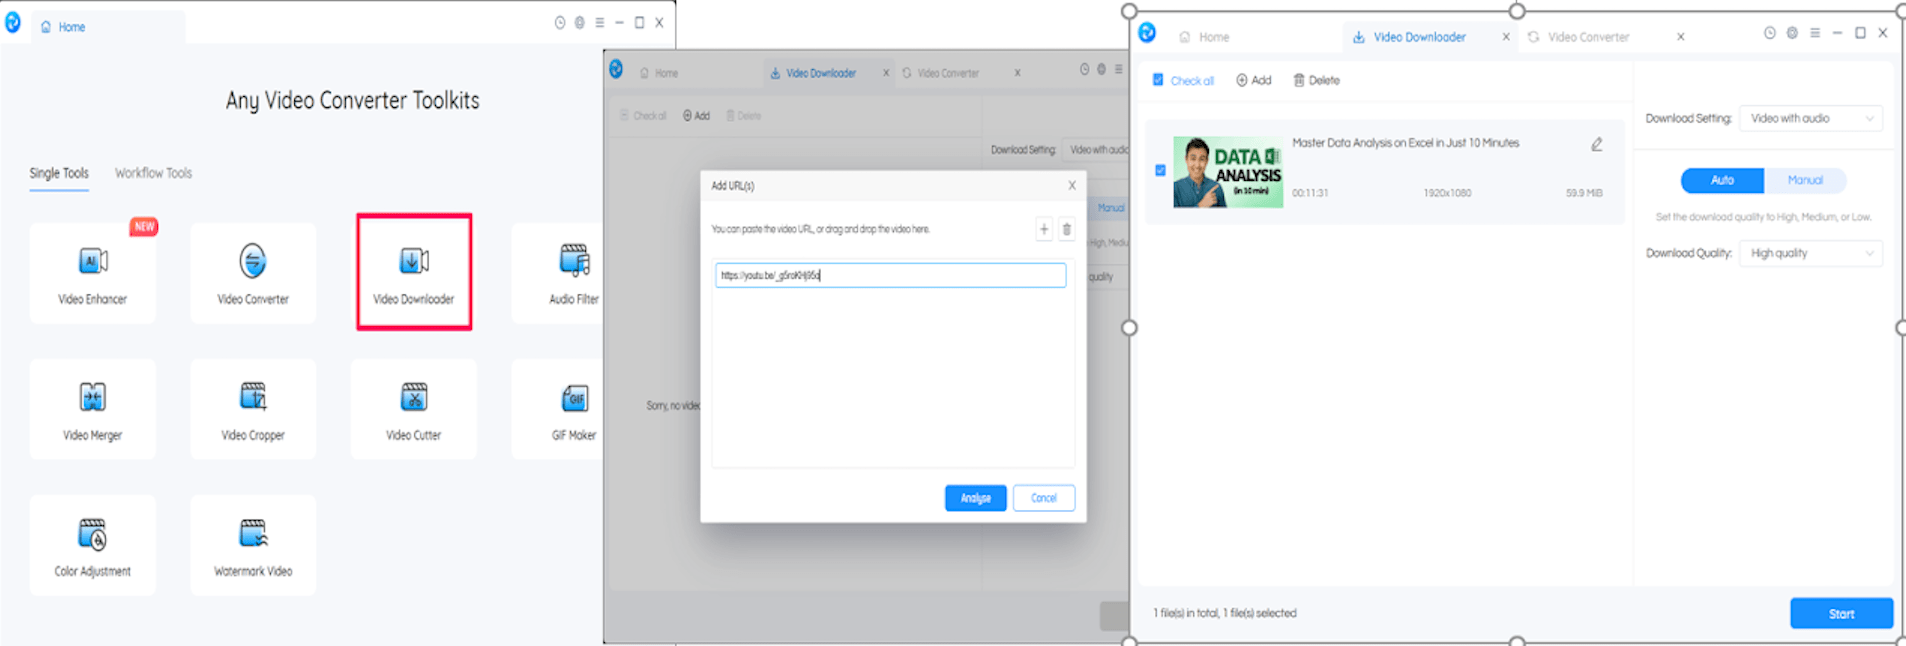Open the Watermark Video tool
This screenshot has height=646, width=1906.
(253, 545)
